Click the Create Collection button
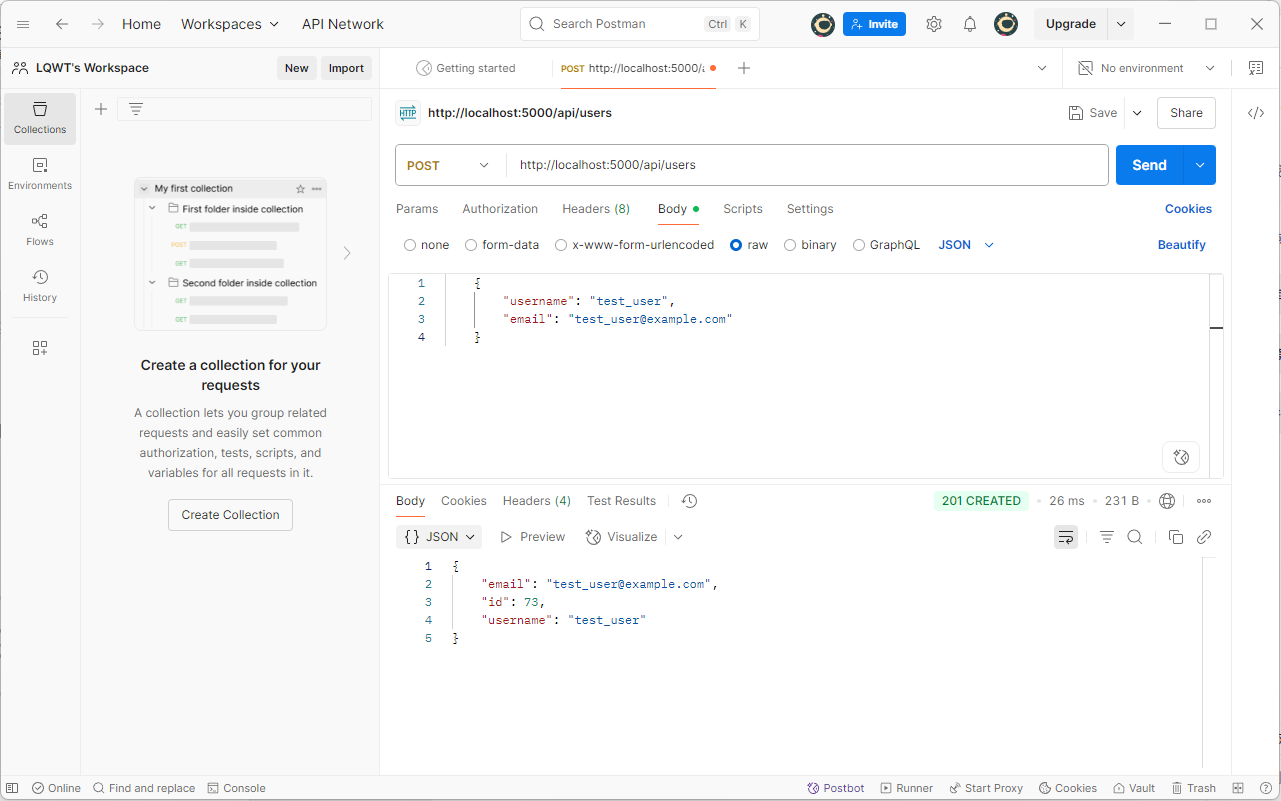1281x801 pixels. pyautogui.click(x=230, y=515)
